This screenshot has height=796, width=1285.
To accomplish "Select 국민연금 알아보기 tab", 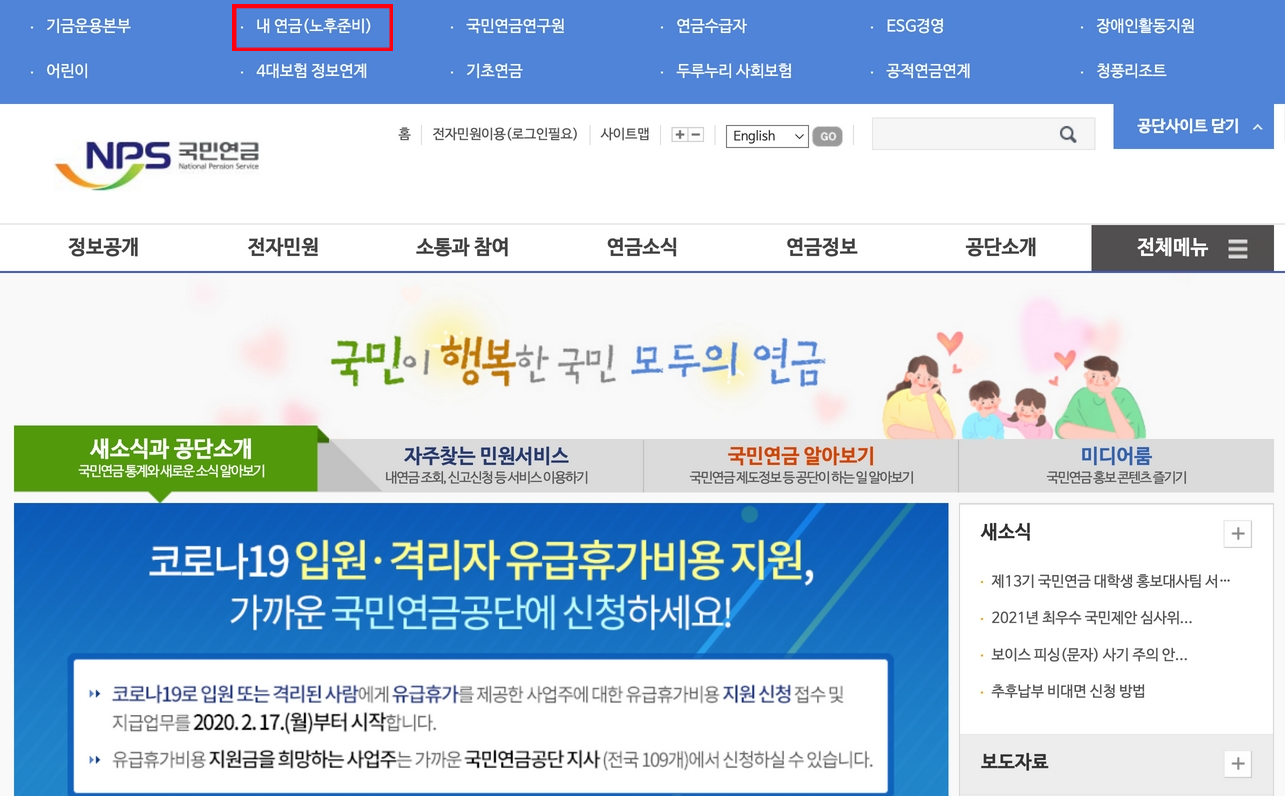I will tap(801, 465).
